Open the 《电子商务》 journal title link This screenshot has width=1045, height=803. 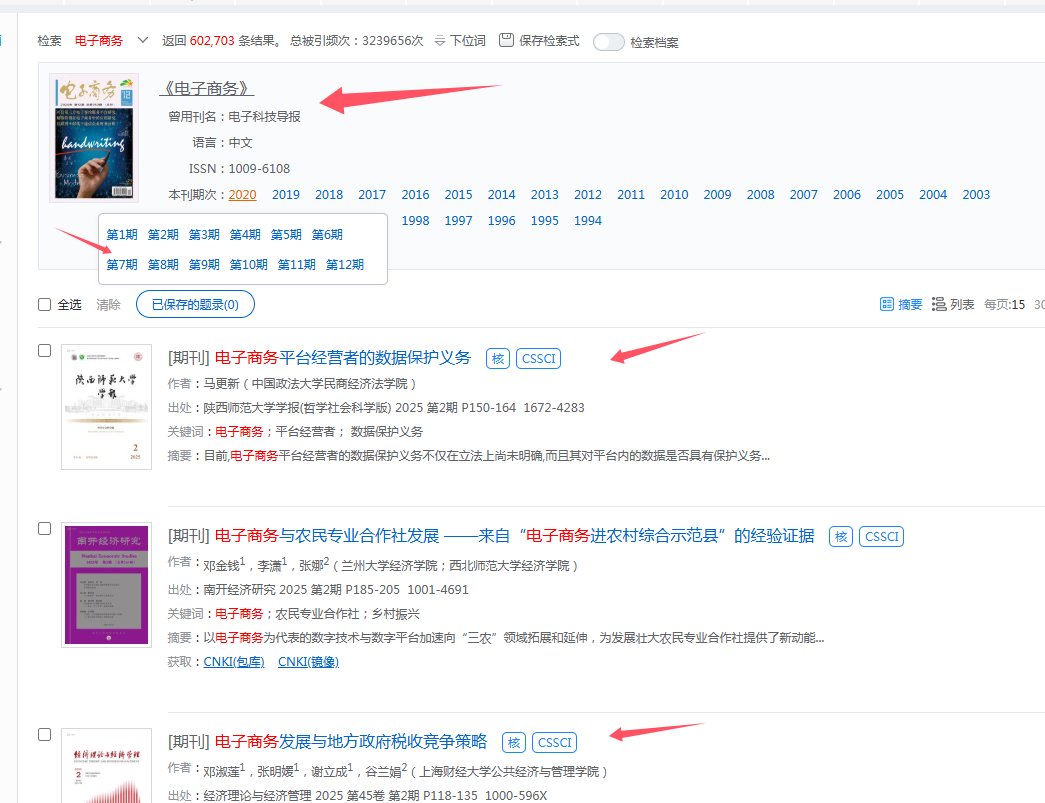[207, 89]
